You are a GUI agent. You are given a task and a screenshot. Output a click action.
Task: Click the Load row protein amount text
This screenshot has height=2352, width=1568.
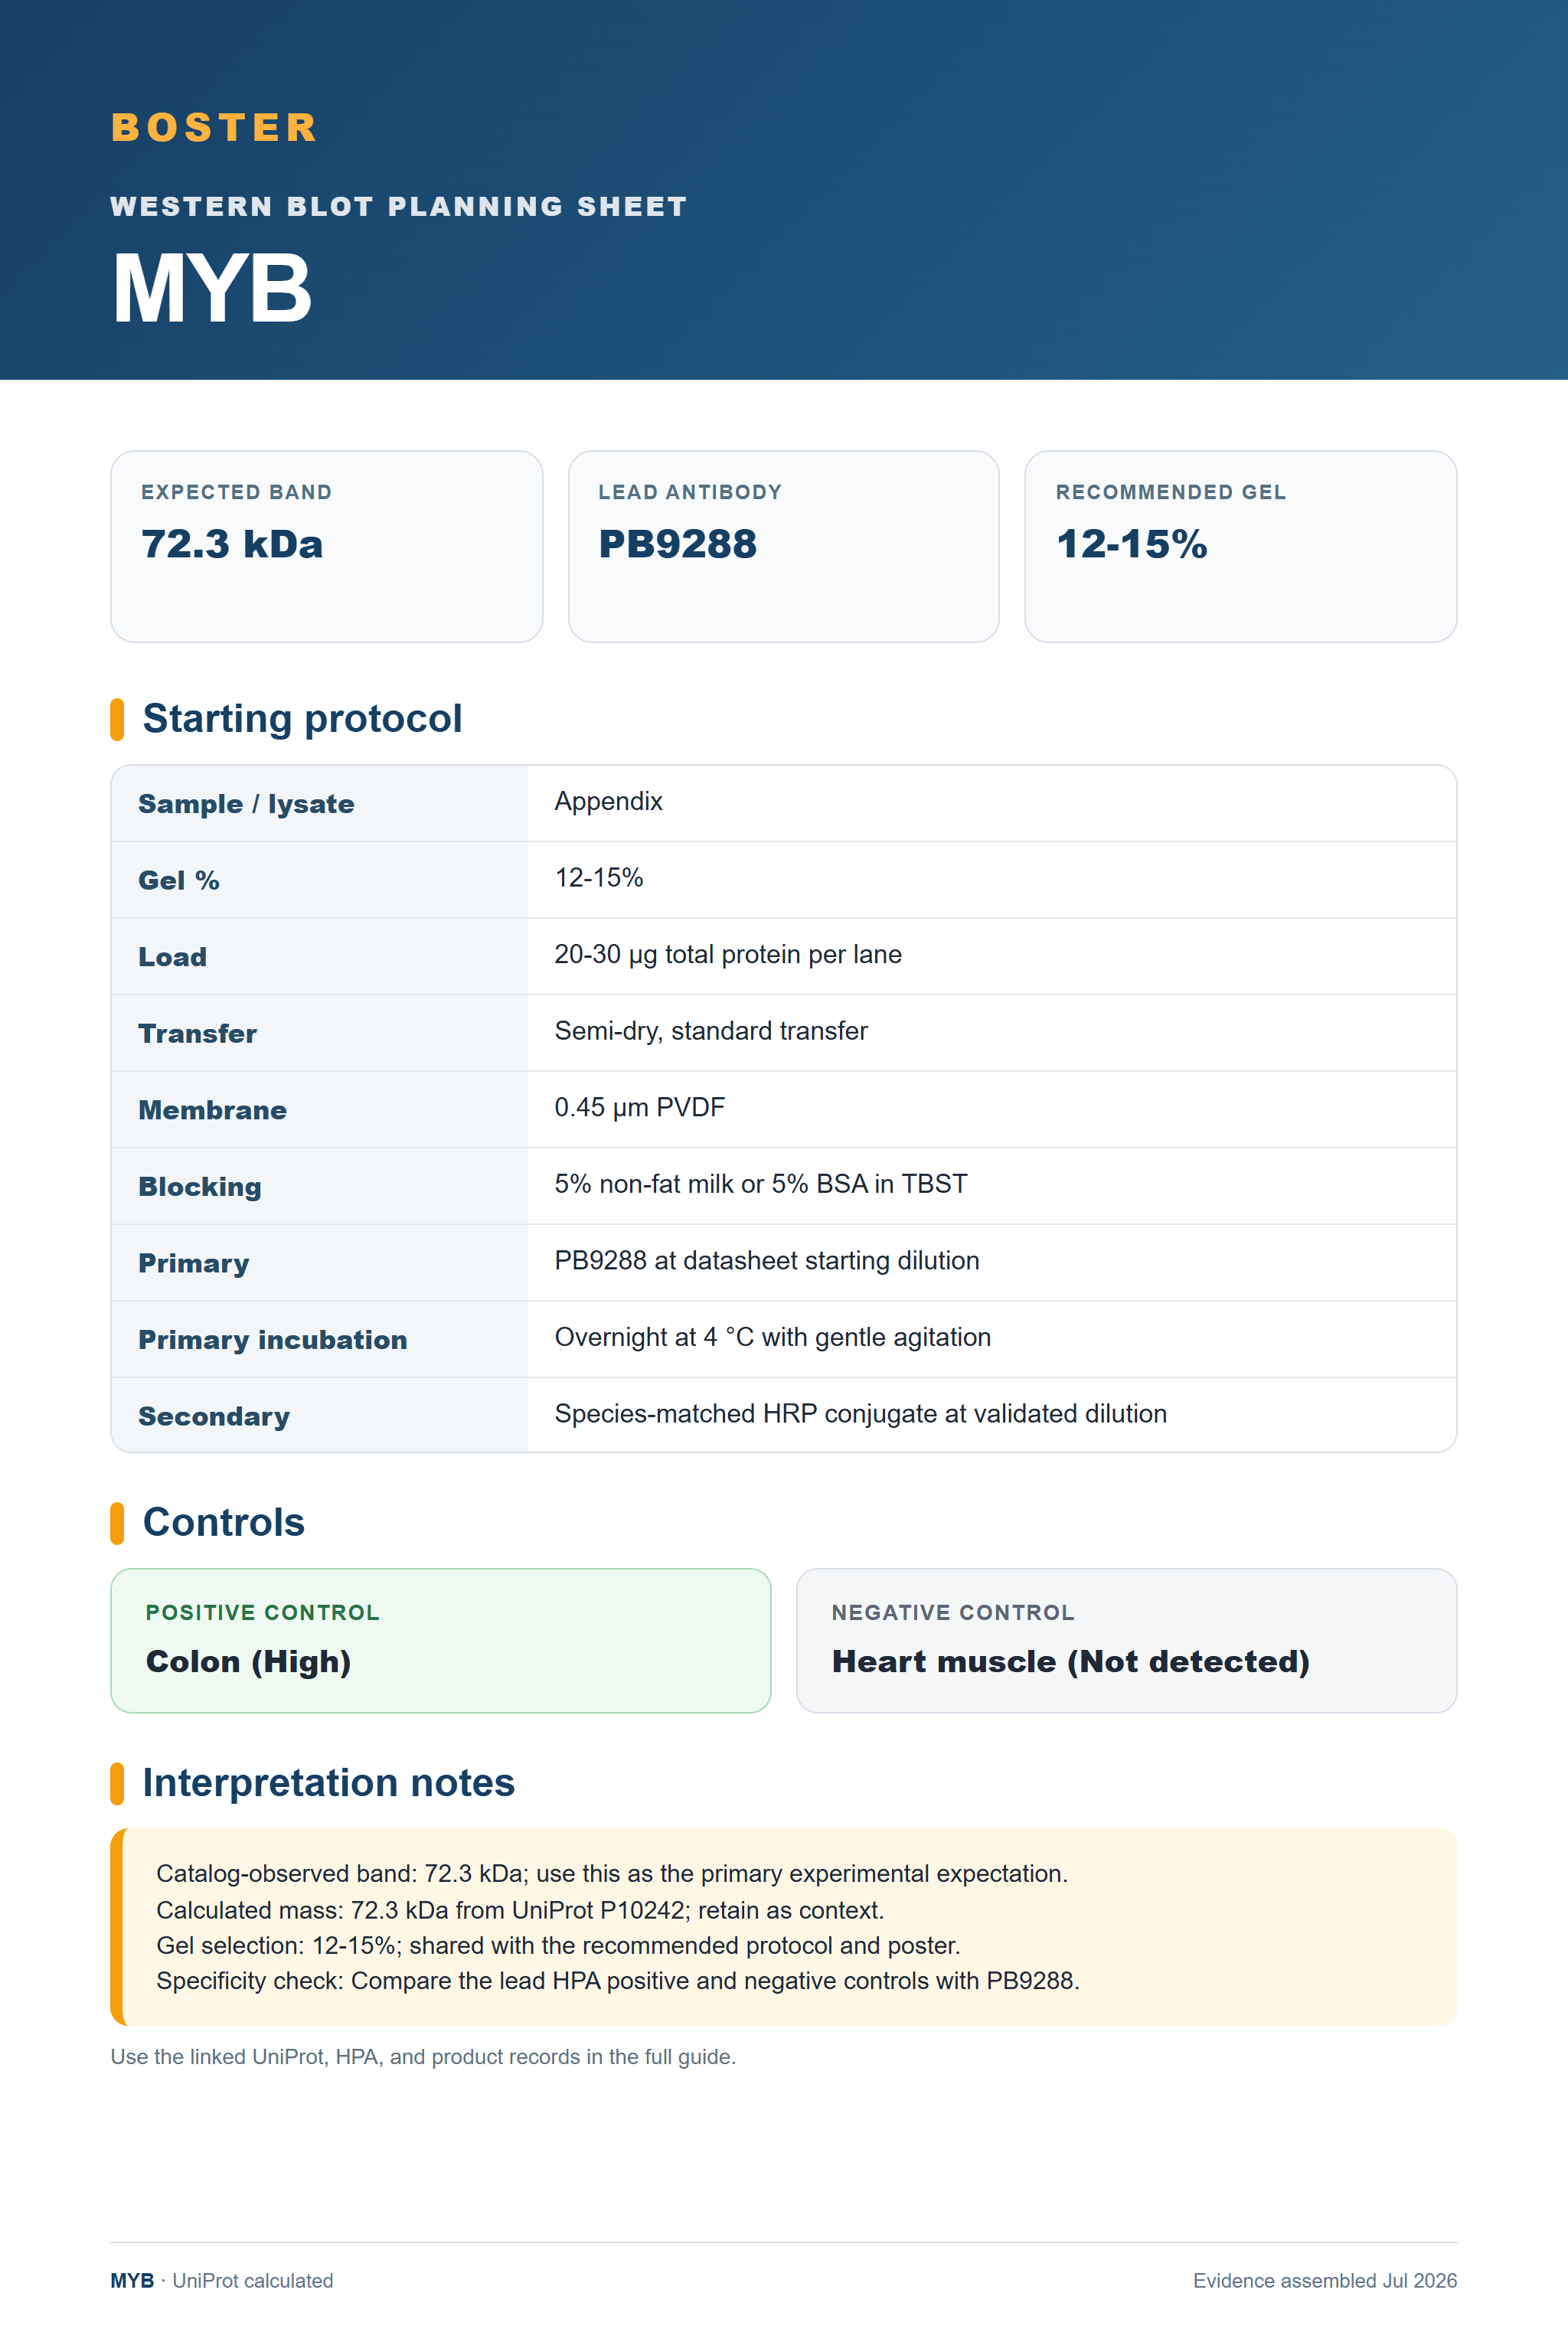(728, 954)
